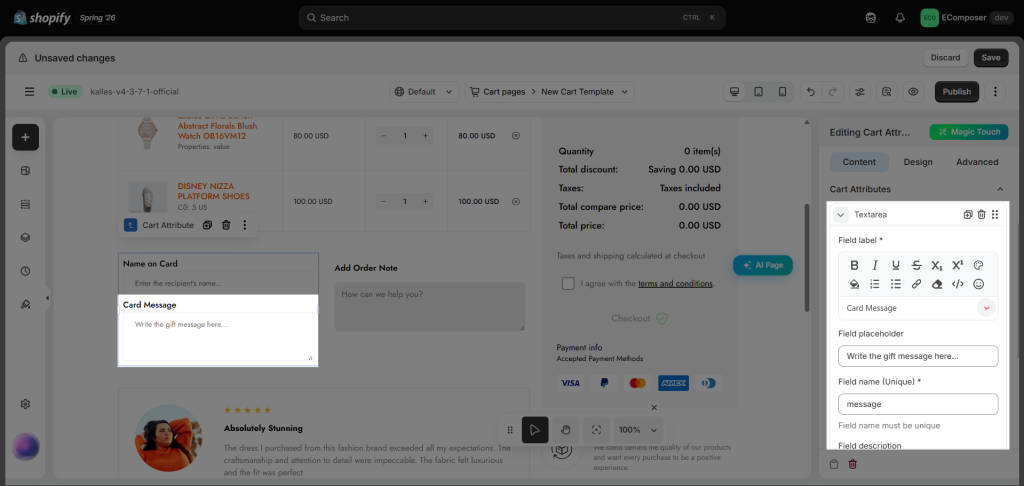Open the HTML code view
The width and height of the screenshot is (1024, 486).
[x=957, y=284]
